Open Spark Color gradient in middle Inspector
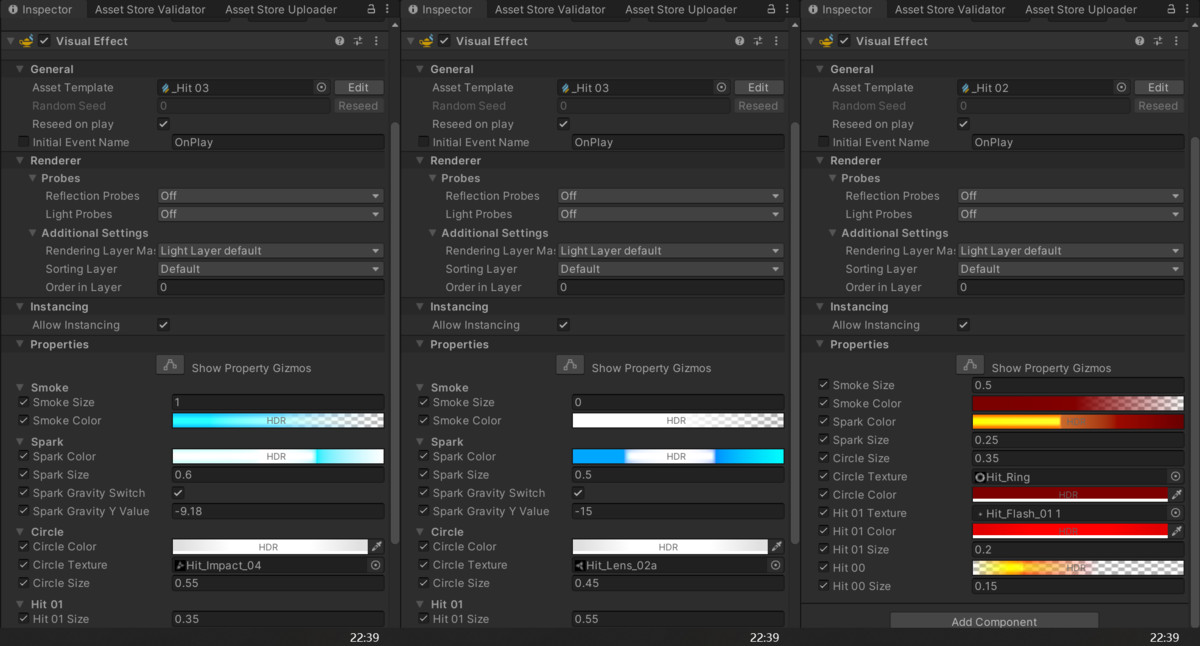Image resolution: width=1200 pixels, height=646 pixels. click(x=678, y=457)
